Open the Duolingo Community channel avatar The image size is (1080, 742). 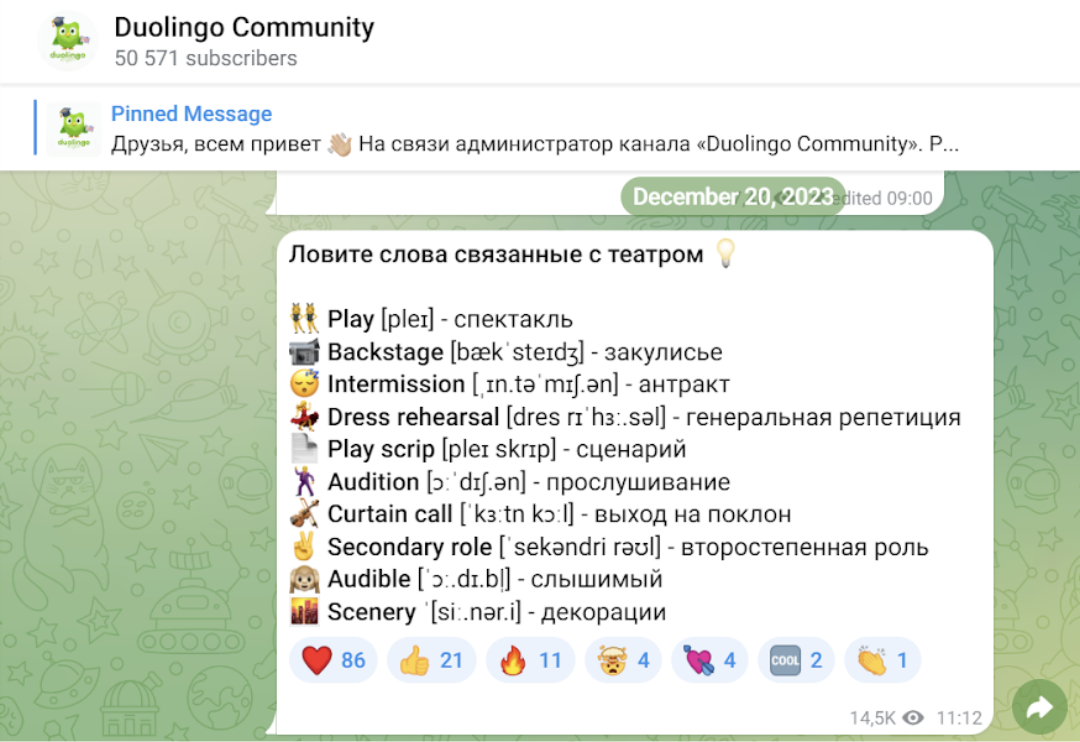pos(68,42)
